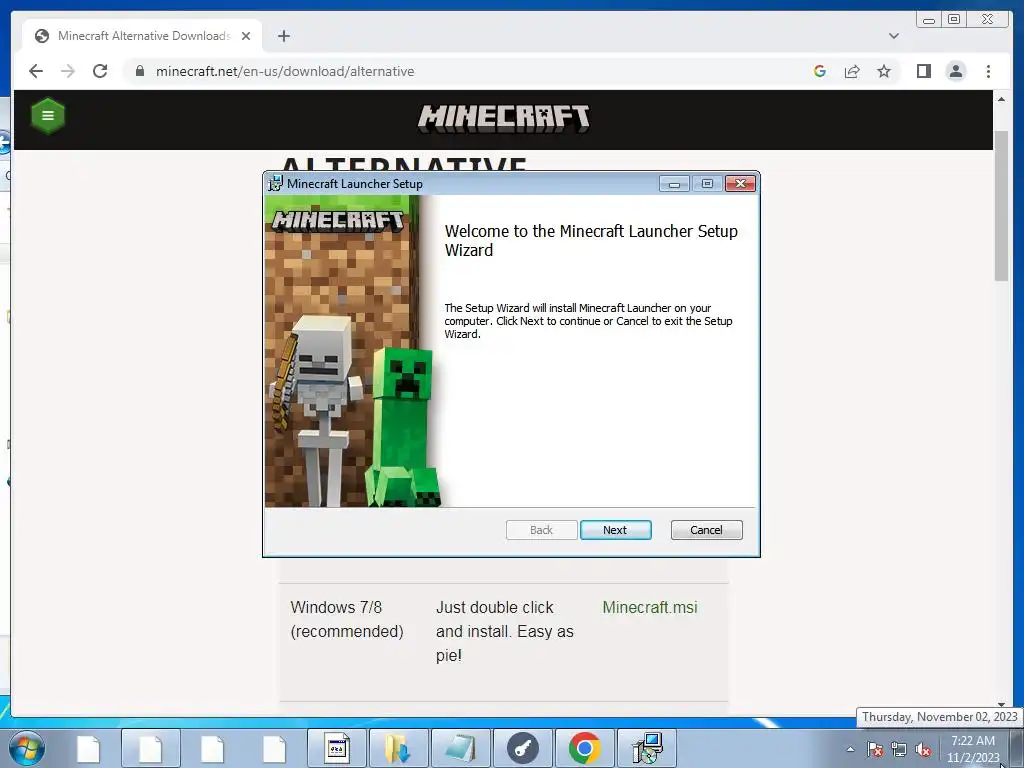1024x768 pixels.
Task: Click the page scrollbar down arrow
Action: point(1001,704)
